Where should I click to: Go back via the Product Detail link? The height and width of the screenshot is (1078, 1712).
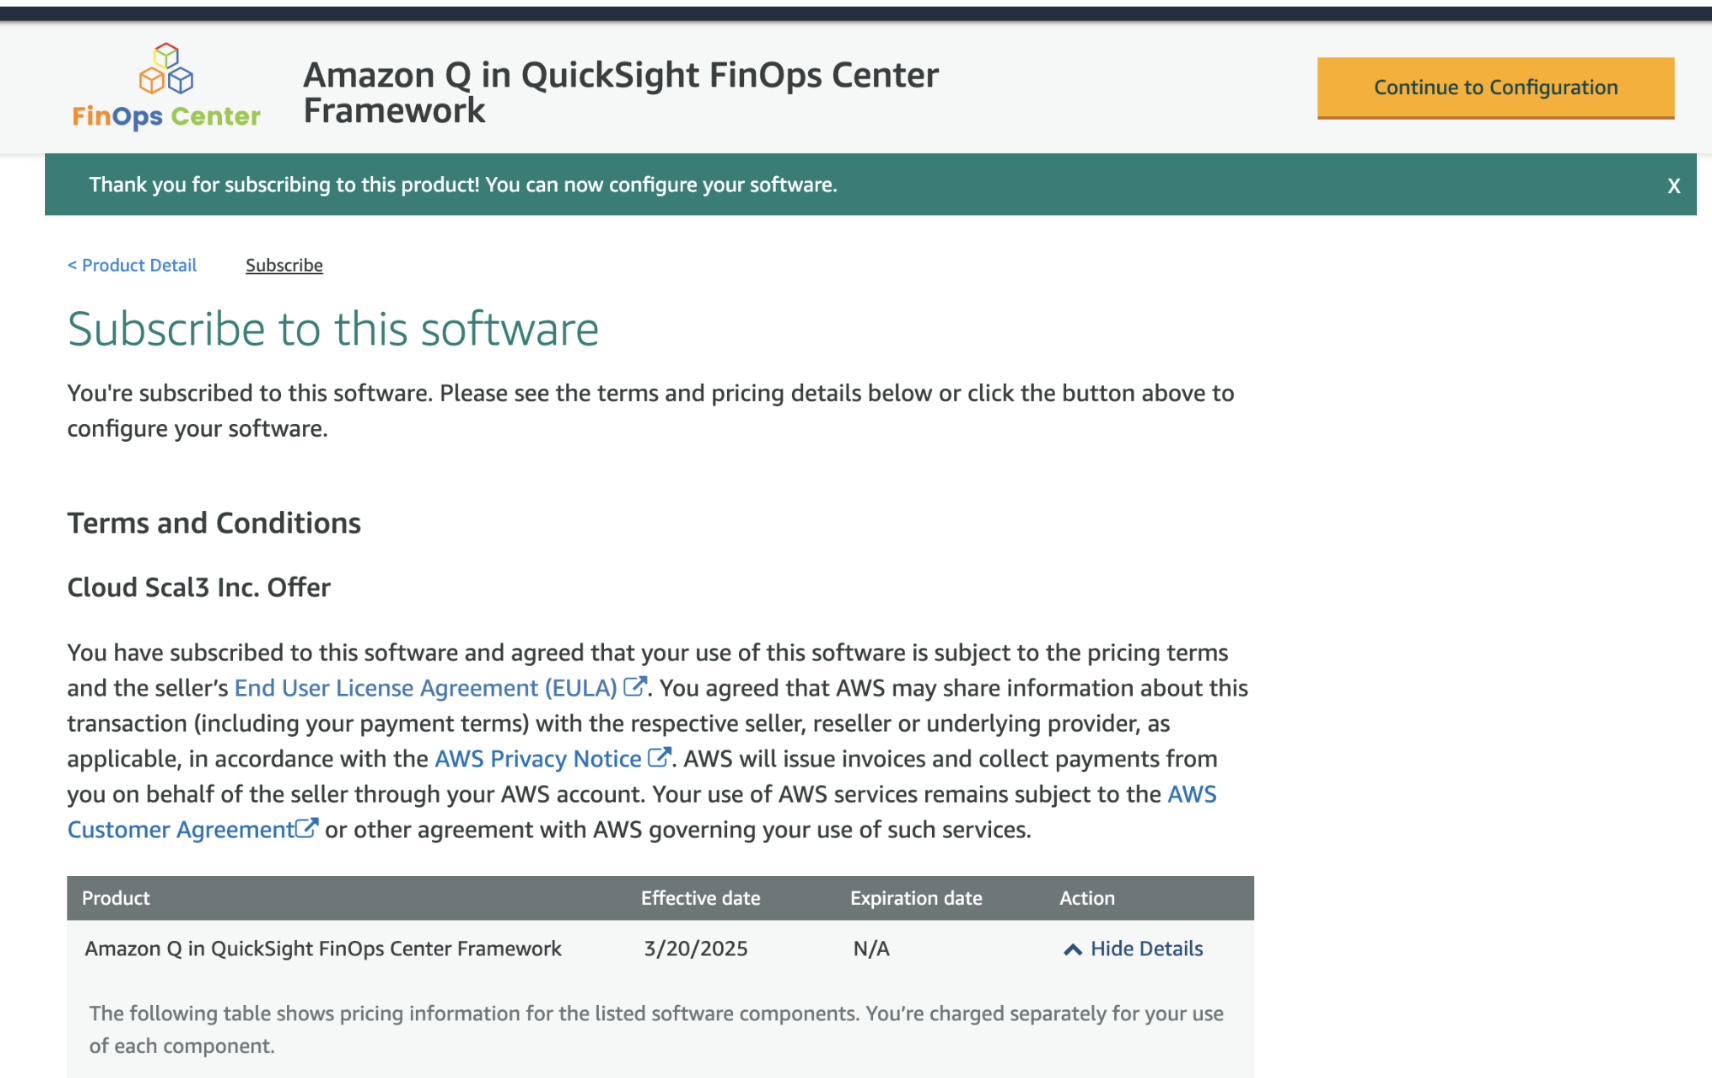click(132, 265)
